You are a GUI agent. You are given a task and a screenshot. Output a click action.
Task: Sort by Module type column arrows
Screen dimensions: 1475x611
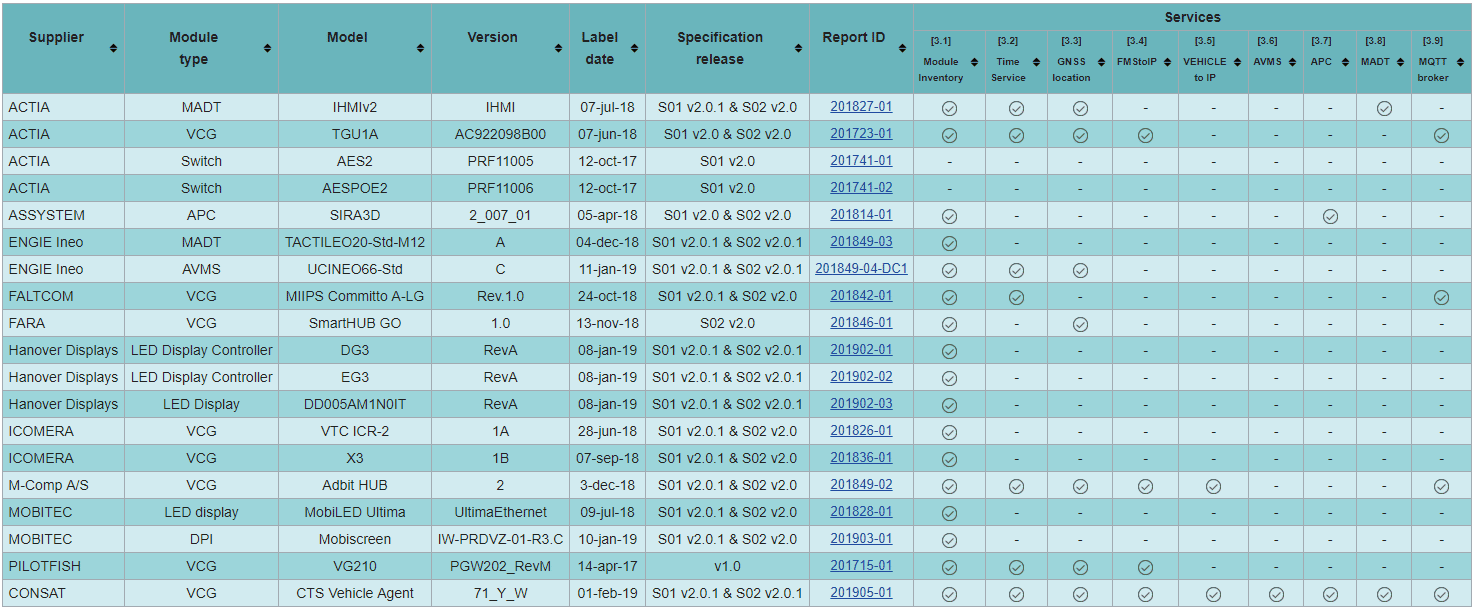pos(267,48)
